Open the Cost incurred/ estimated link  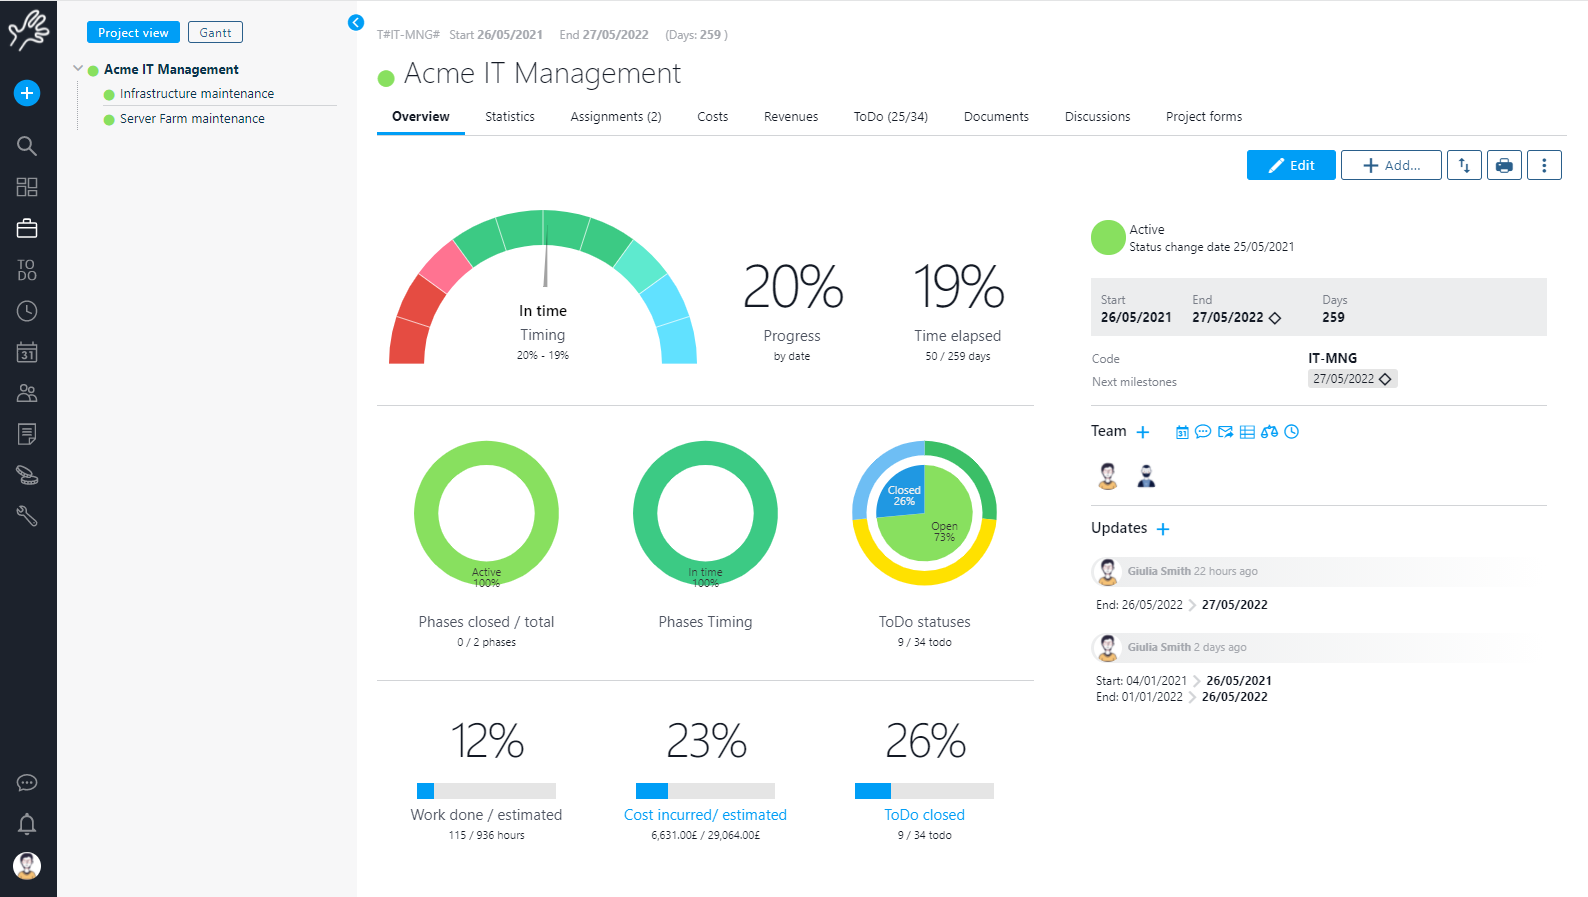(705, 815)
